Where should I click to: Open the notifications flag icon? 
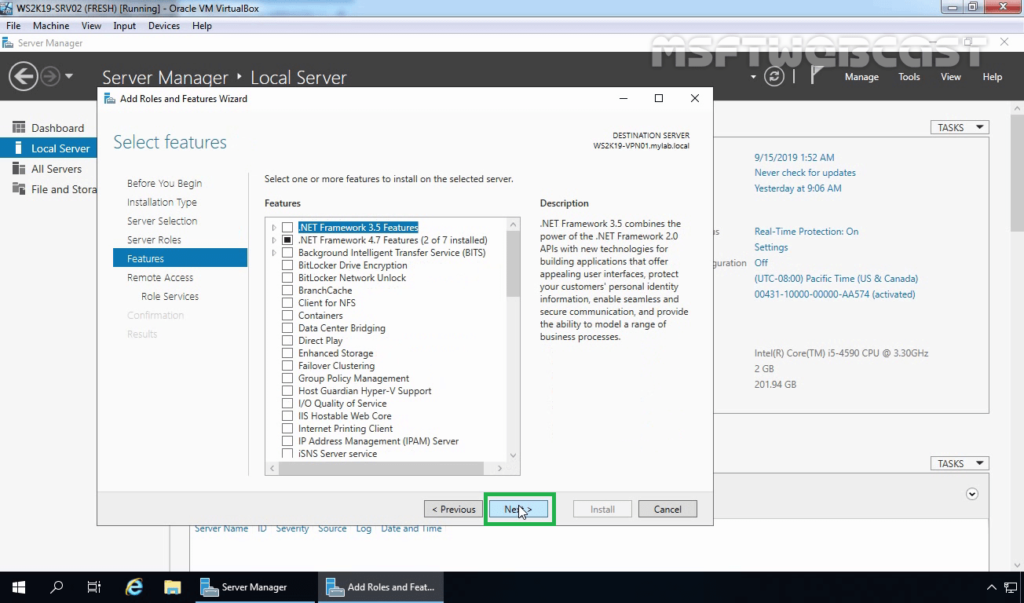tap(816, 76)
